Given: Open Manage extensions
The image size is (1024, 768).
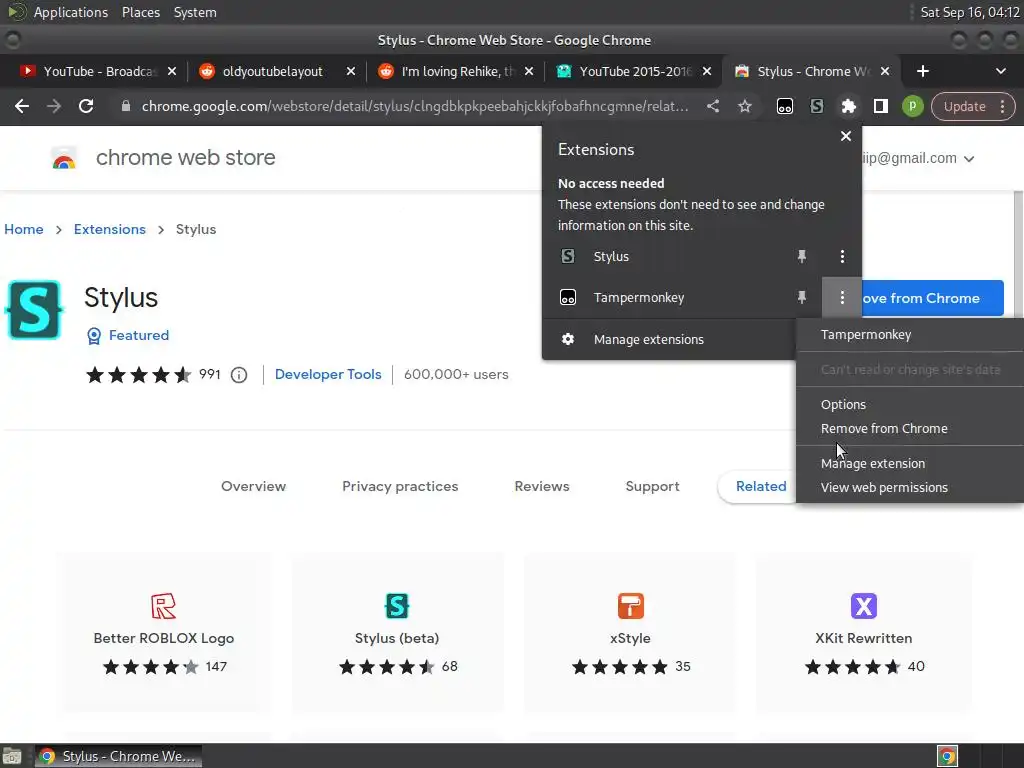Looking at the screenshot, I should click(x=669, y=340).
